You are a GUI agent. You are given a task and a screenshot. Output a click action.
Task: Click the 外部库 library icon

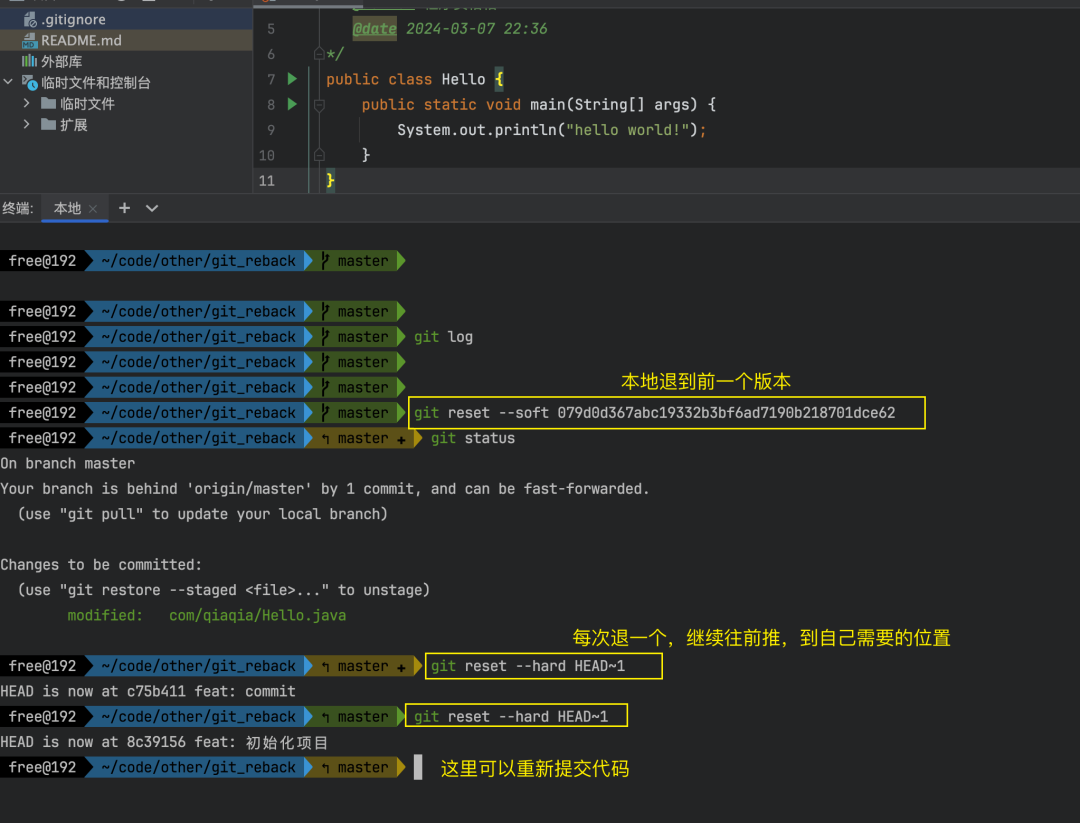pos(29,61)
